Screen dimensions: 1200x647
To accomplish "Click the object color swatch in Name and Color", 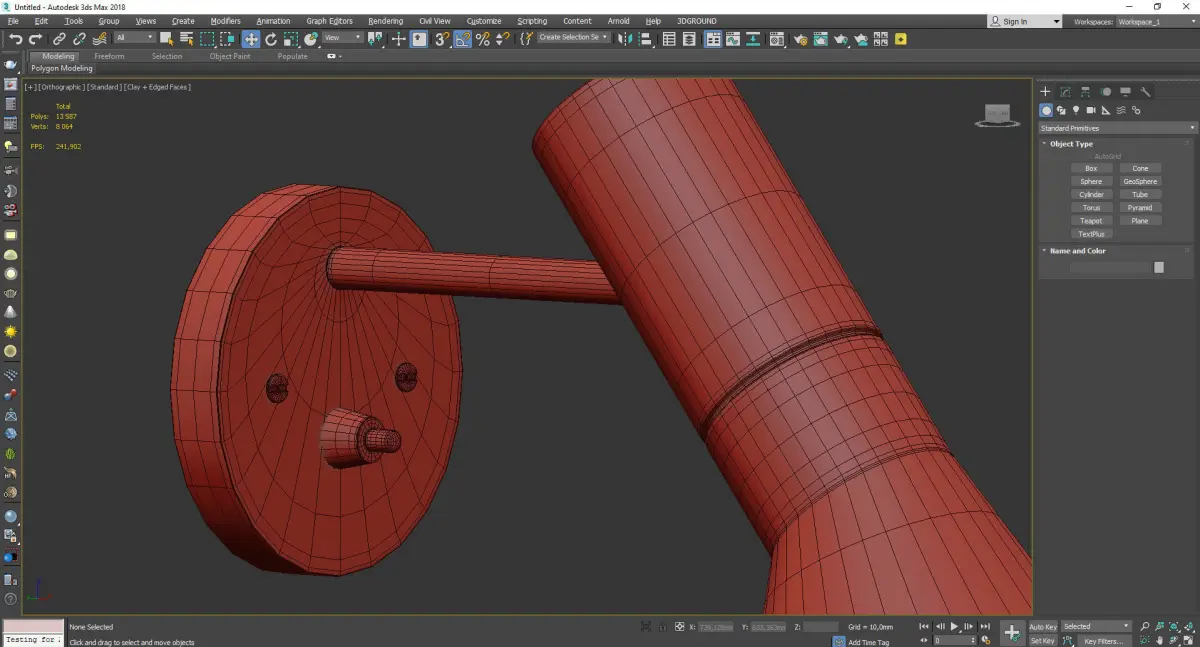I will [1158, 267].
